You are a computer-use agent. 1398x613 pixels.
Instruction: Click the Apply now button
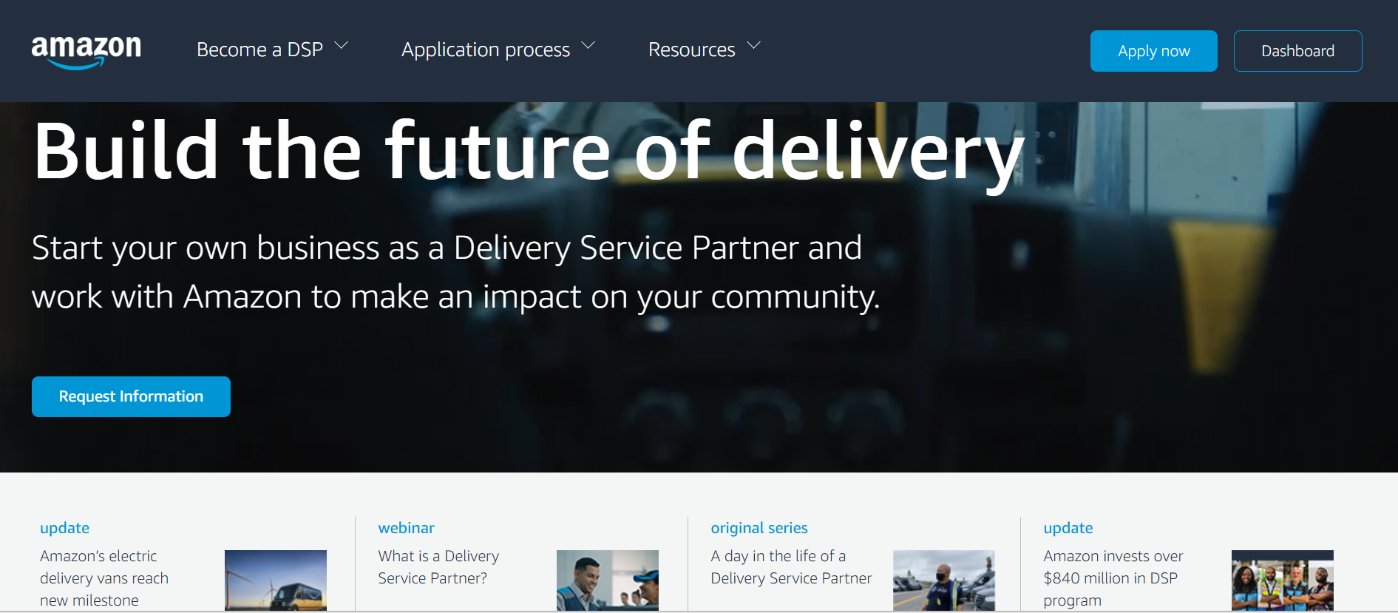[1153, 50]
